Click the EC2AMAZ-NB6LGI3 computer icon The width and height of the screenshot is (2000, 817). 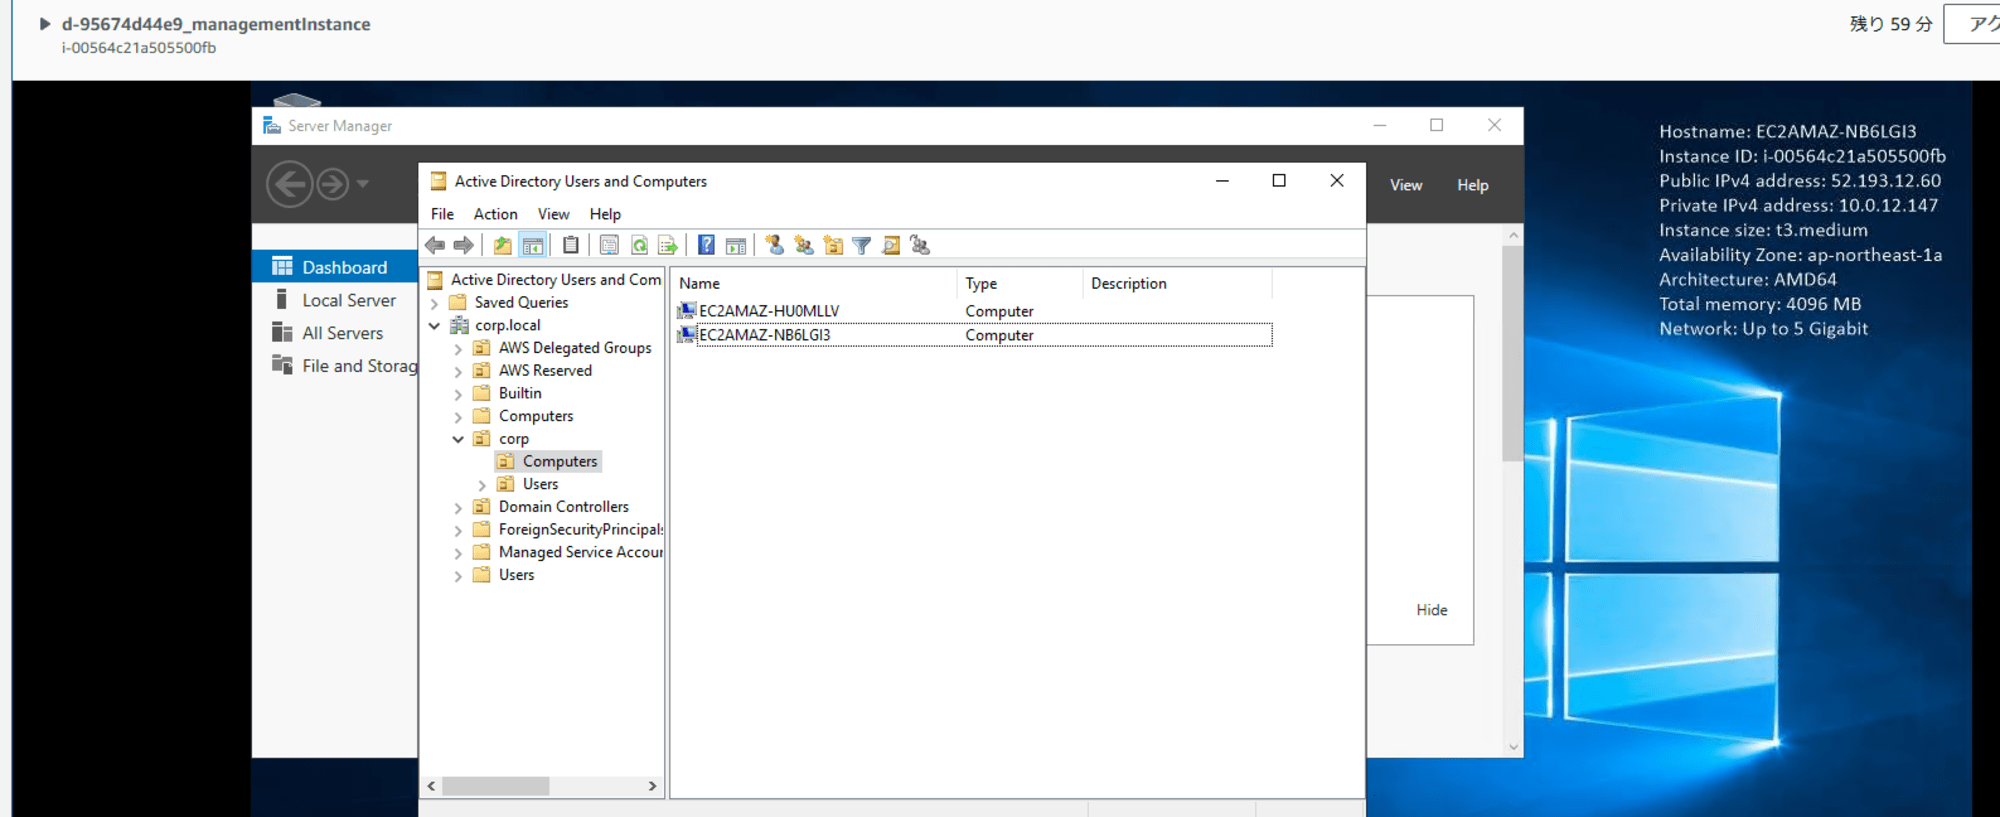click(686, 335)
